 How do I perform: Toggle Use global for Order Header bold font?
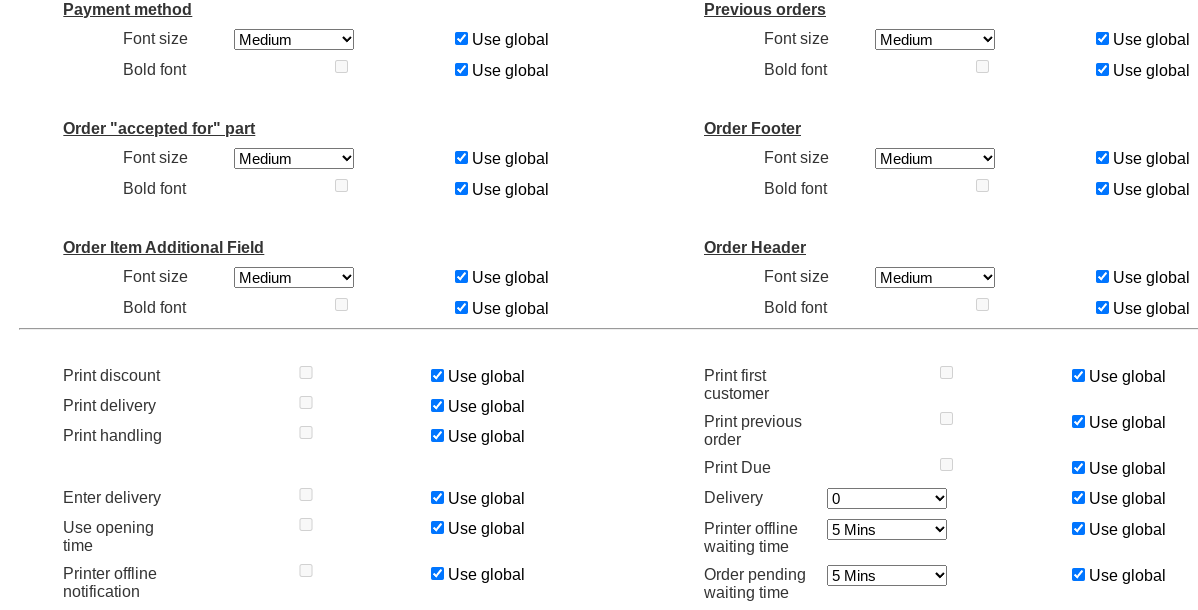click(x=1102, y=308)
